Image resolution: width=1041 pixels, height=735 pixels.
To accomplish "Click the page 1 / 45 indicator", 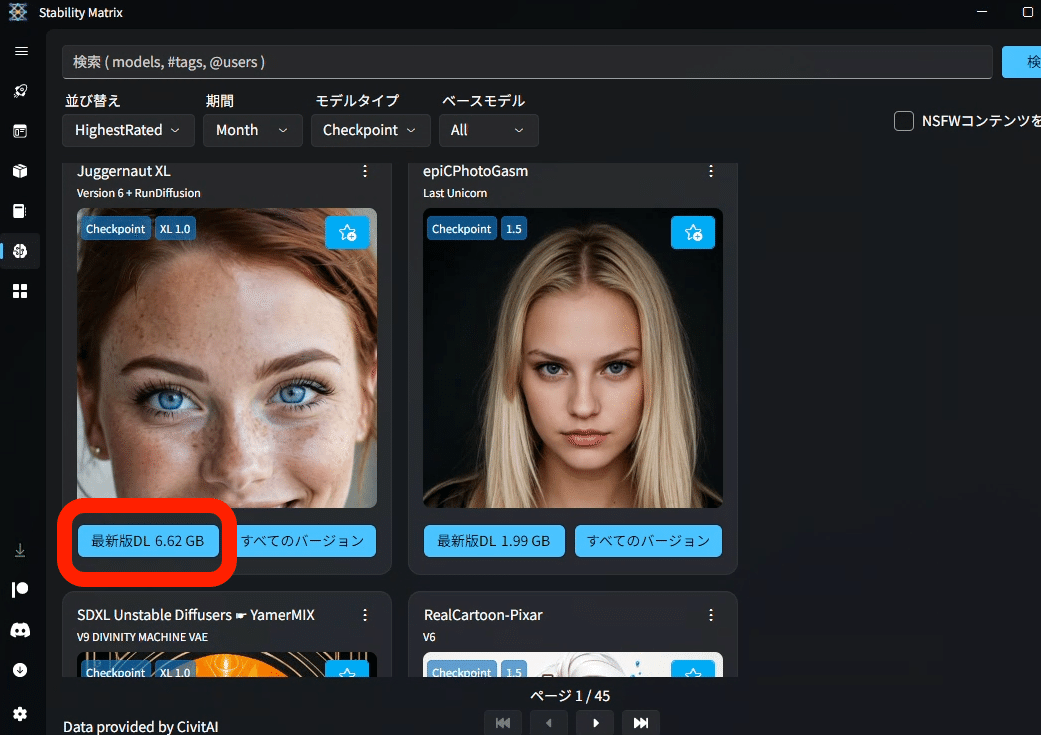I will tap(570, 695).
